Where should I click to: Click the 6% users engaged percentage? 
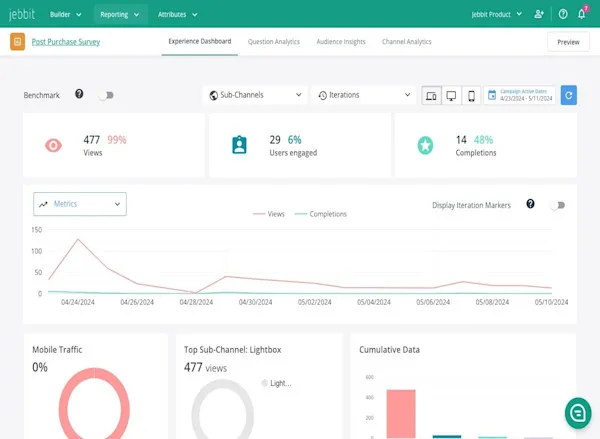(x=295, y=140)
